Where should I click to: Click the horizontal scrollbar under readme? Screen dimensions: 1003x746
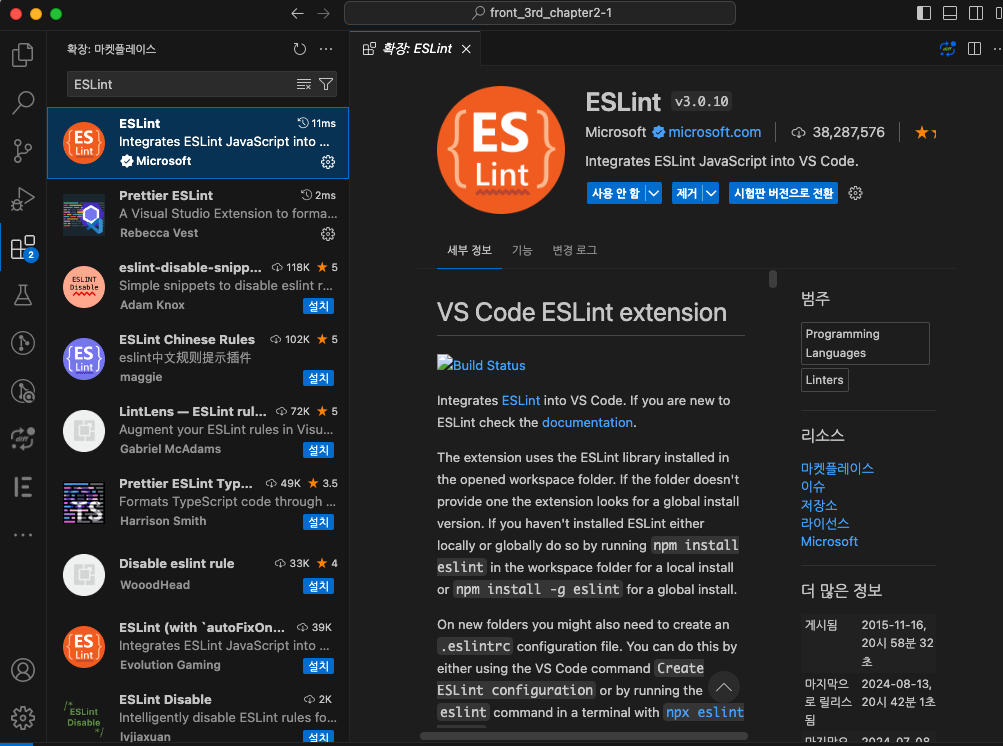coord(583,736)
